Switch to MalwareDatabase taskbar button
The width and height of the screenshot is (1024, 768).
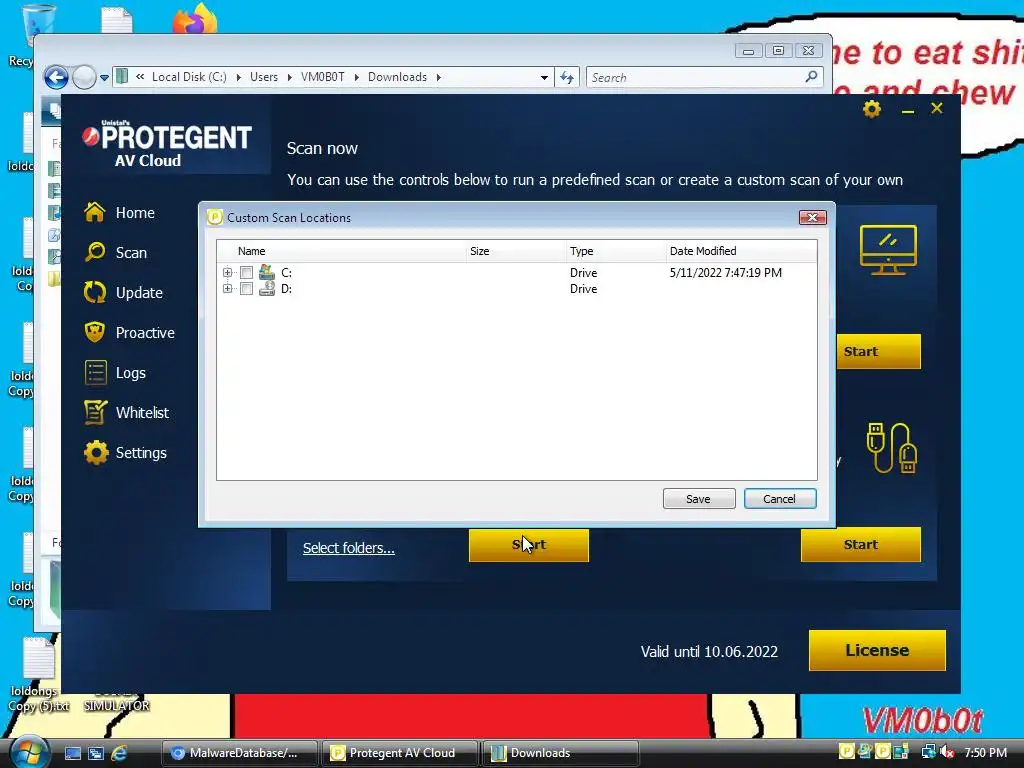[x=239, y=753]
